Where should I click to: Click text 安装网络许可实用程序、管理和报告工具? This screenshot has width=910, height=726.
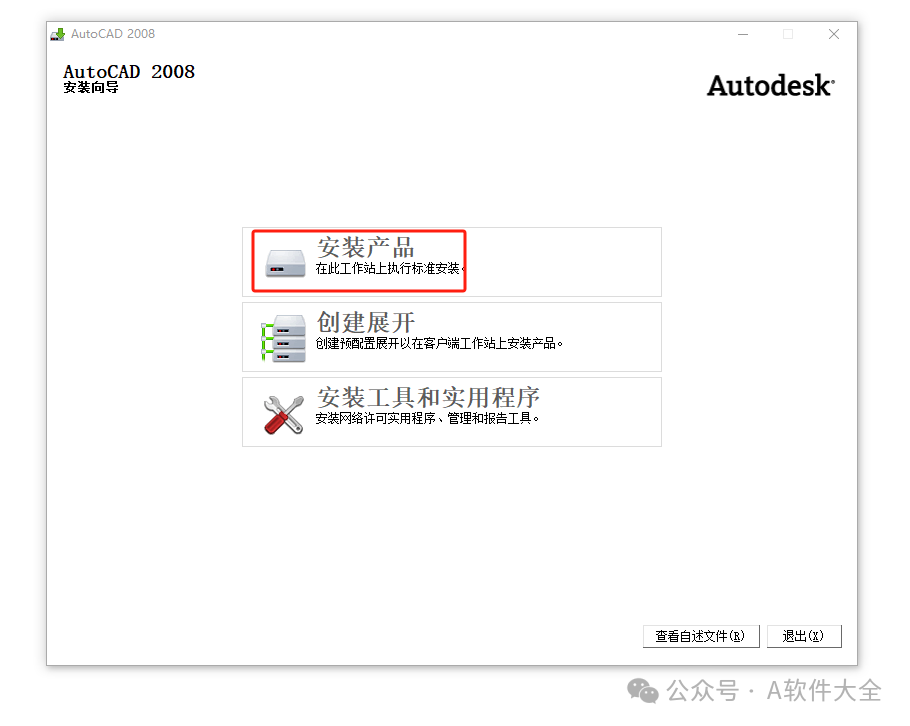(x=427, y=418)
